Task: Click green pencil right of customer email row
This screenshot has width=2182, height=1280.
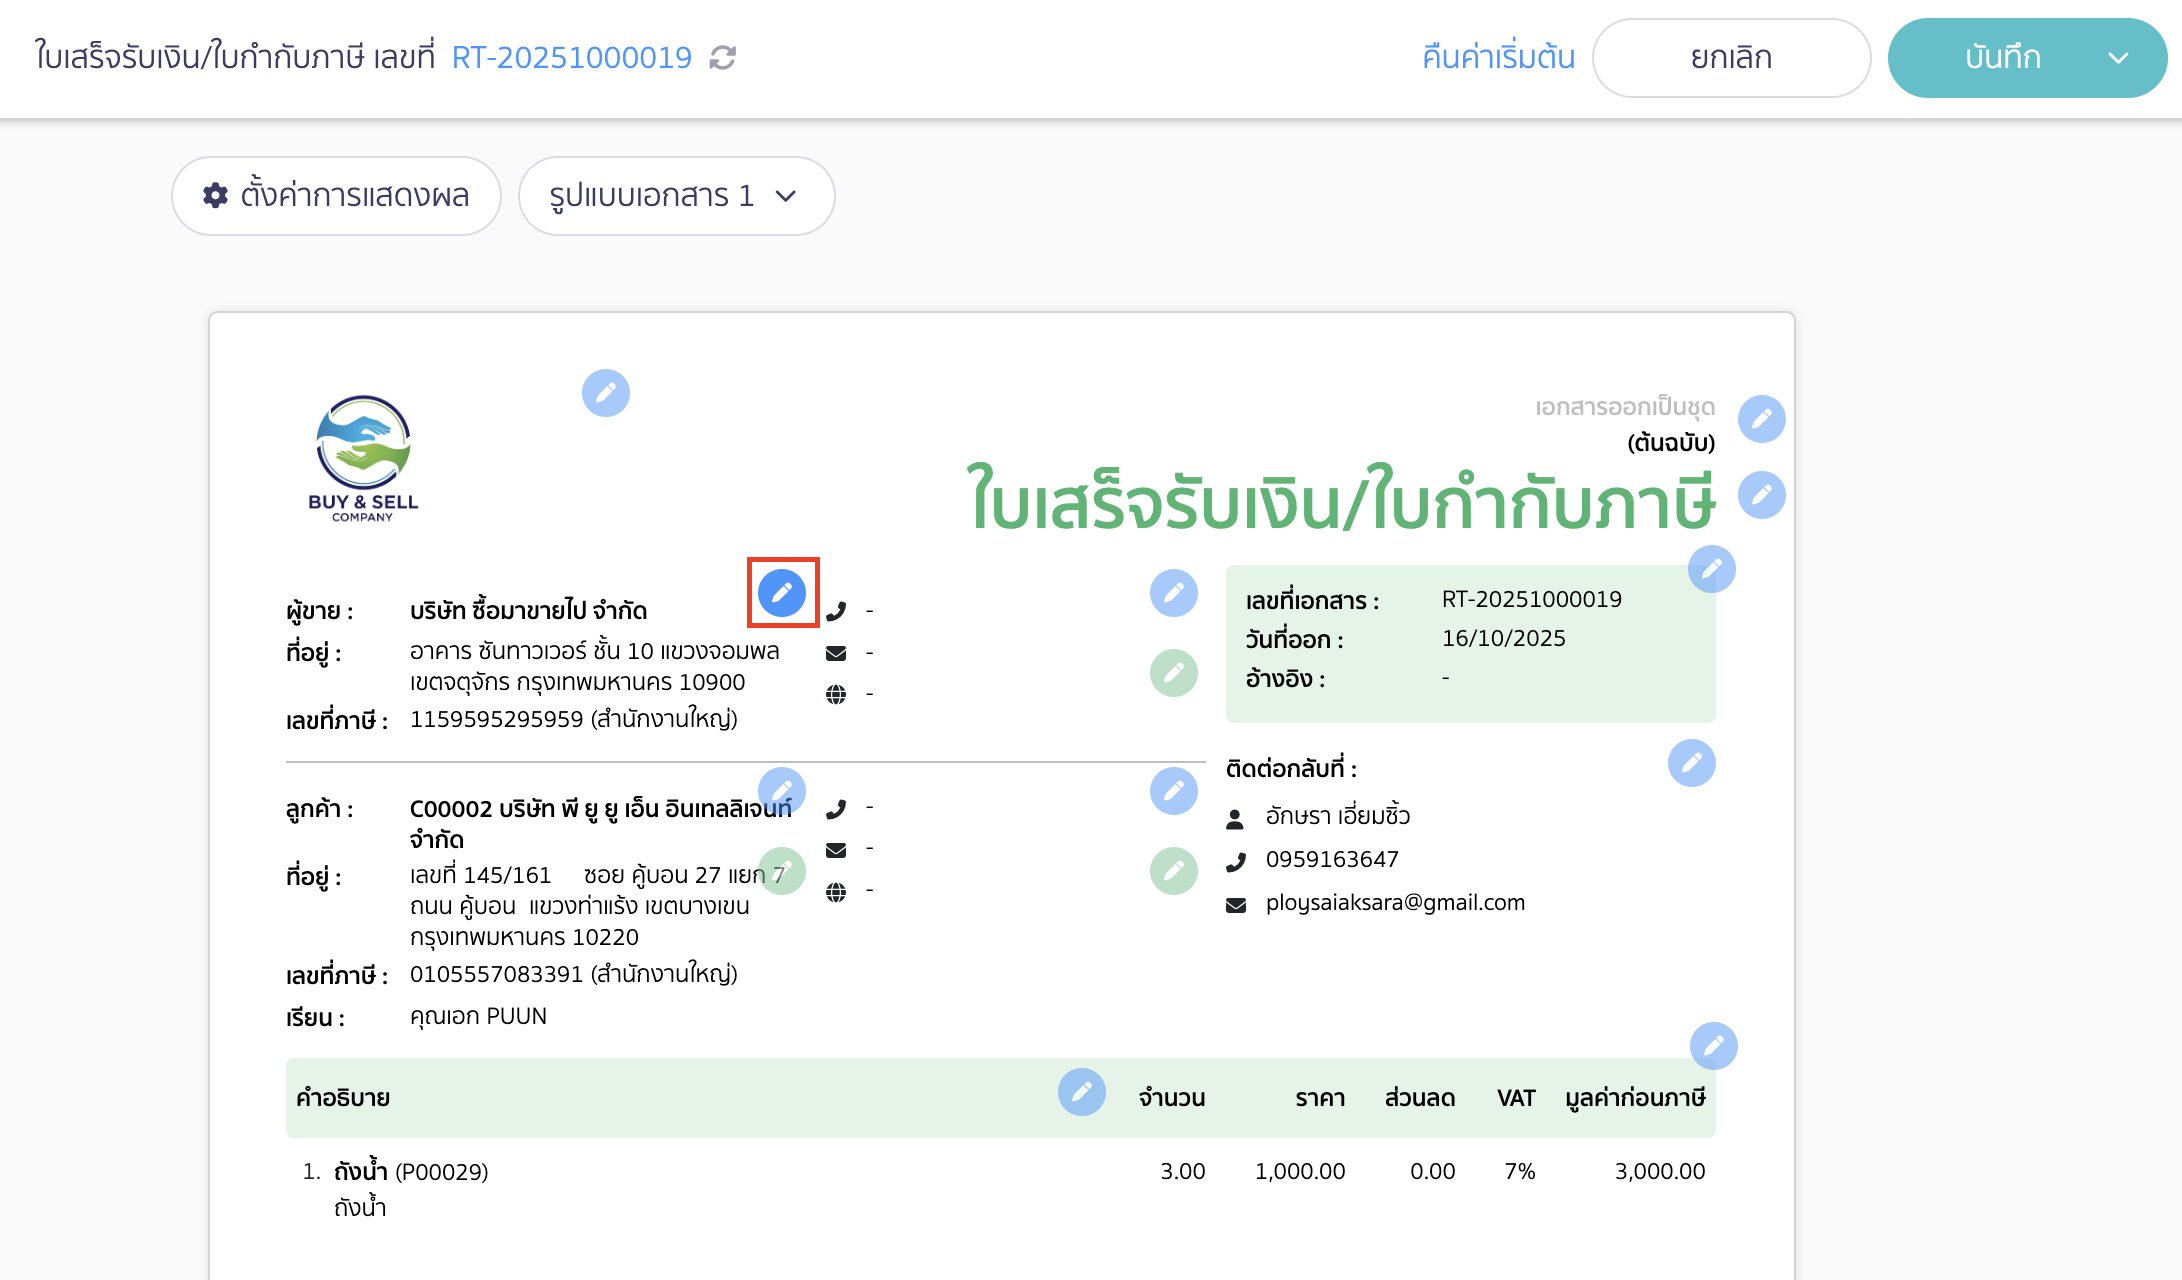Action: (x=1173, y=871)
